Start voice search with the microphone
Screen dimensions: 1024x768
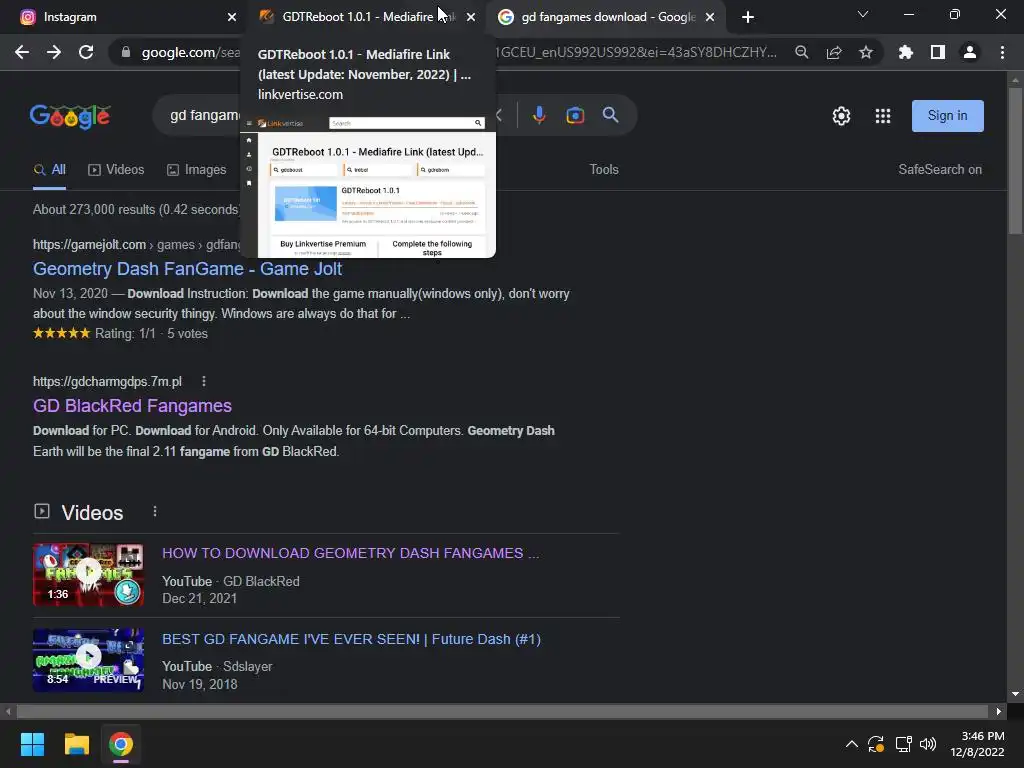539,116
